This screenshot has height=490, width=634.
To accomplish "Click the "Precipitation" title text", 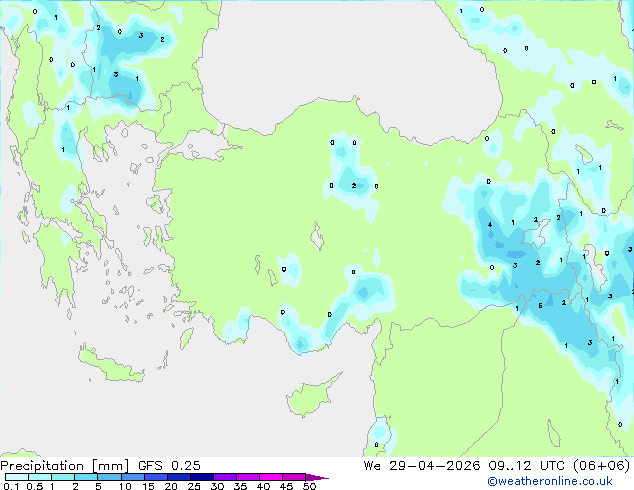I will [x=42, y=466].
